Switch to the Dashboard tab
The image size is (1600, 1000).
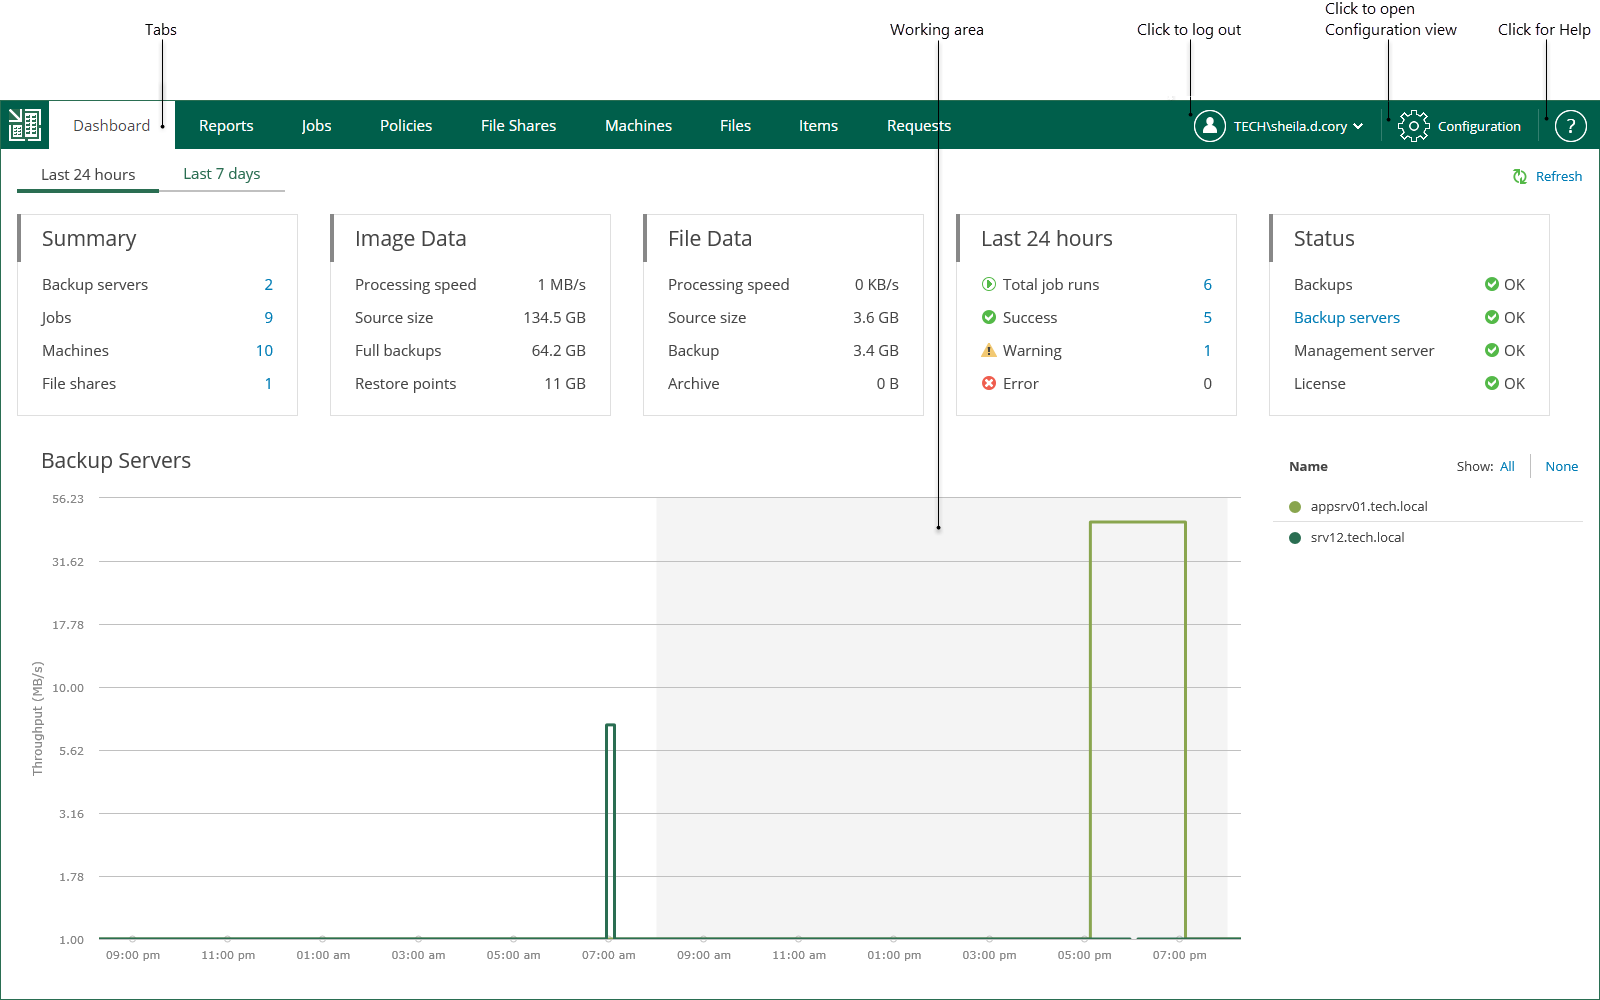112,125
